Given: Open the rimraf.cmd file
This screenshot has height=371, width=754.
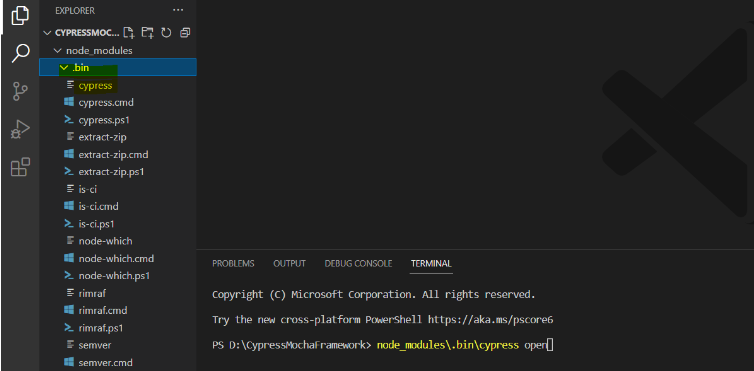Looking at the screenshot, I should [x=118, y=310].
